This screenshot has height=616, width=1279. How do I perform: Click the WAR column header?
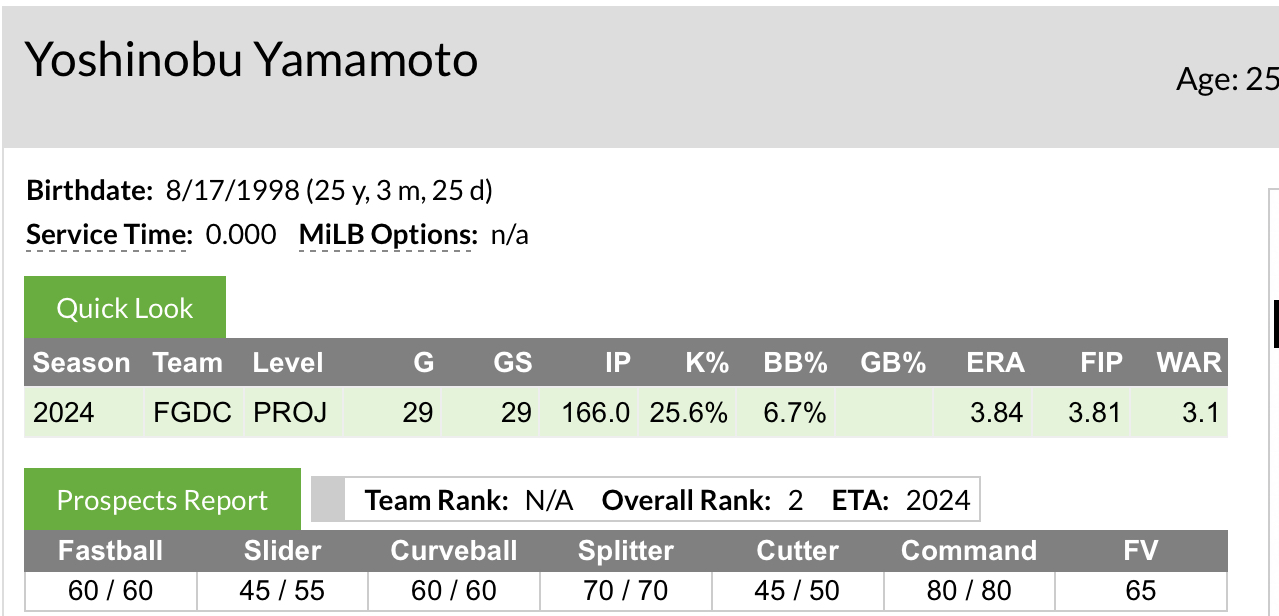(x=1189, y=362)
